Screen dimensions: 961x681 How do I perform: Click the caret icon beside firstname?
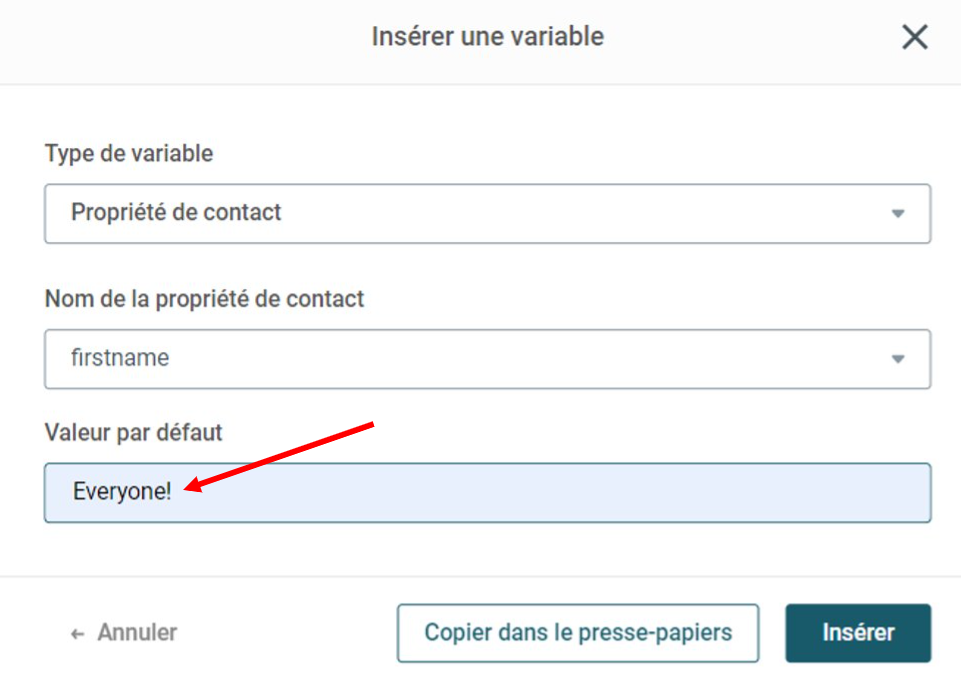(x=898, y=359)
